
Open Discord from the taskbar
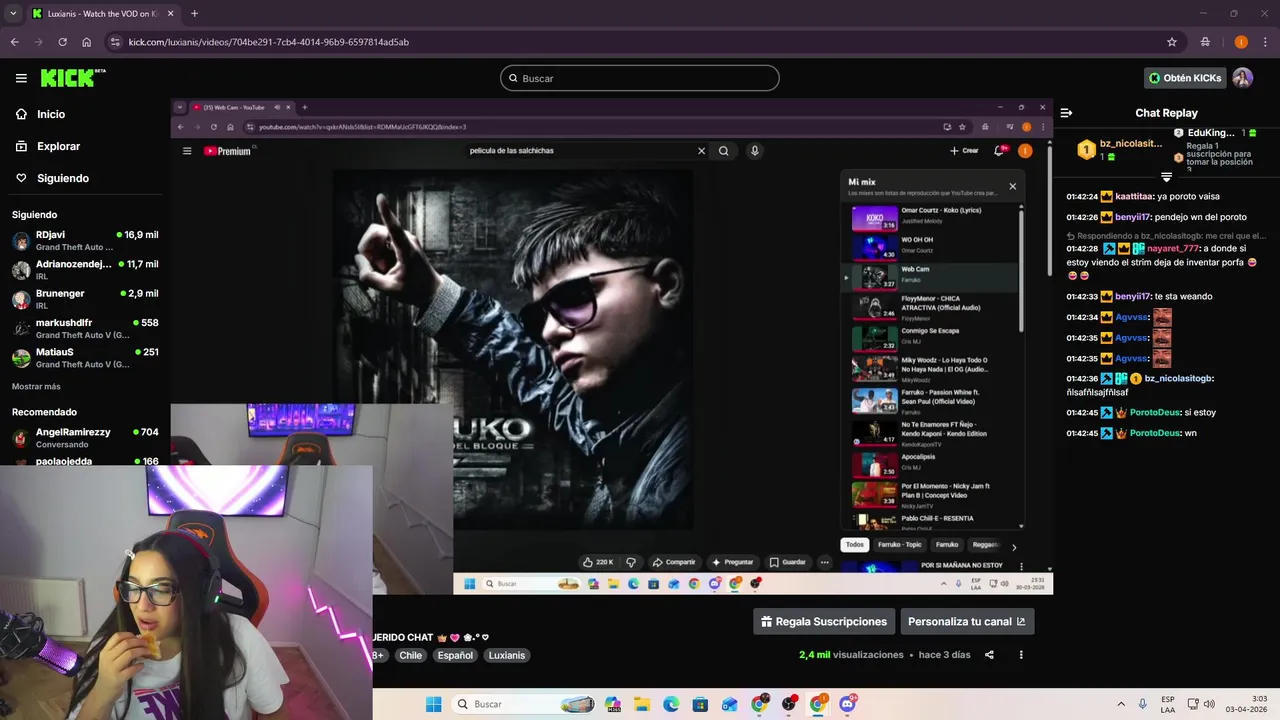[x=848, y=704]
